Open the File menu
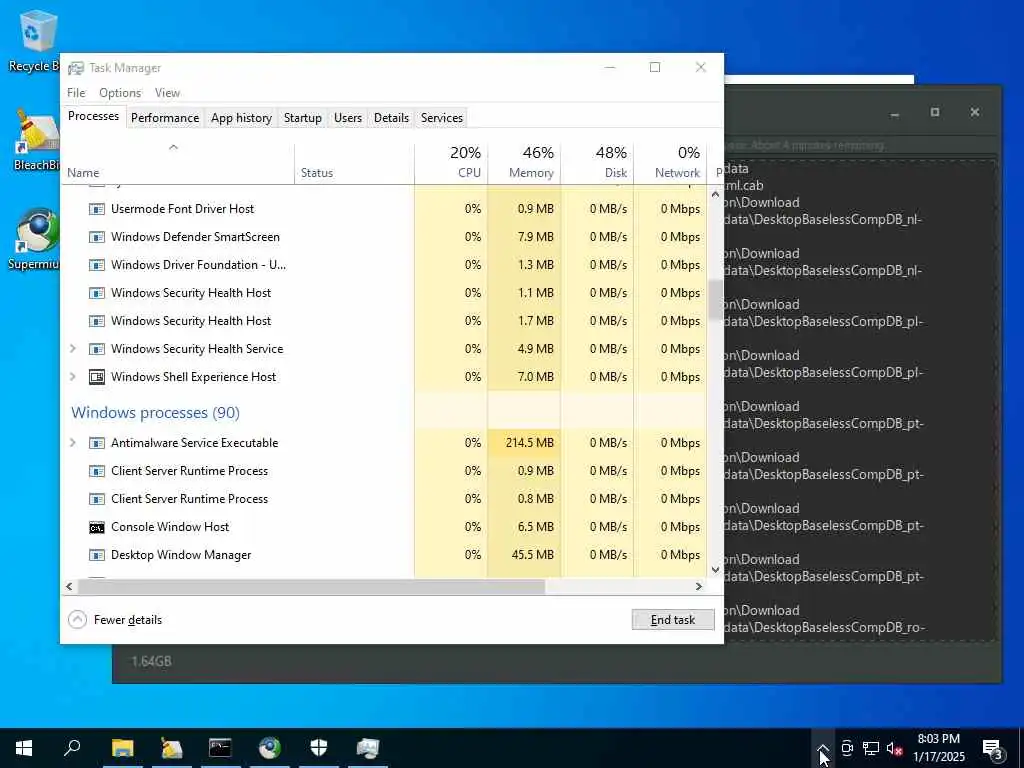Screen dimensions: 1024x768 pos(76,93)
